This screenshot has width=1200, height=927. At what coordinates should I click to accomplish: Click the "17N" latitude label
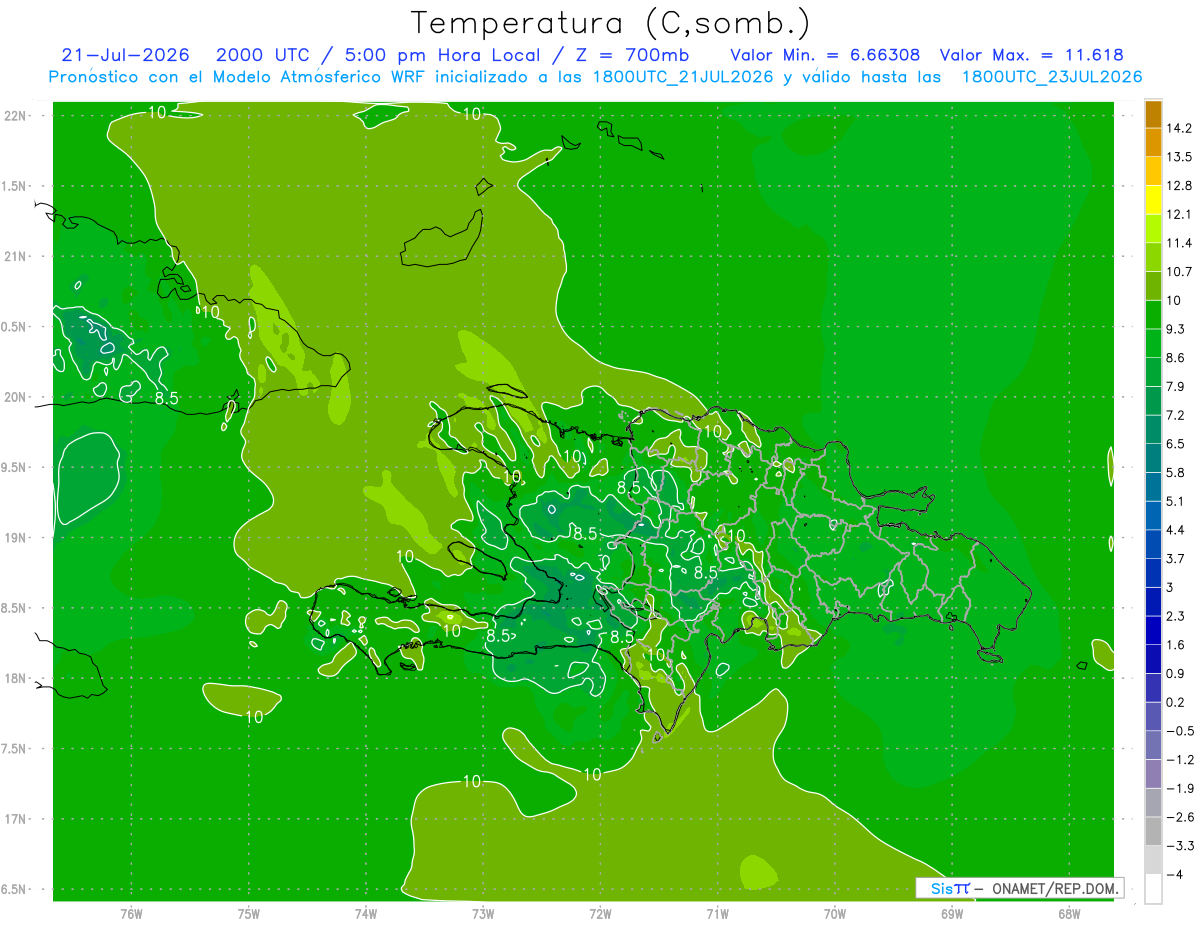16,820
